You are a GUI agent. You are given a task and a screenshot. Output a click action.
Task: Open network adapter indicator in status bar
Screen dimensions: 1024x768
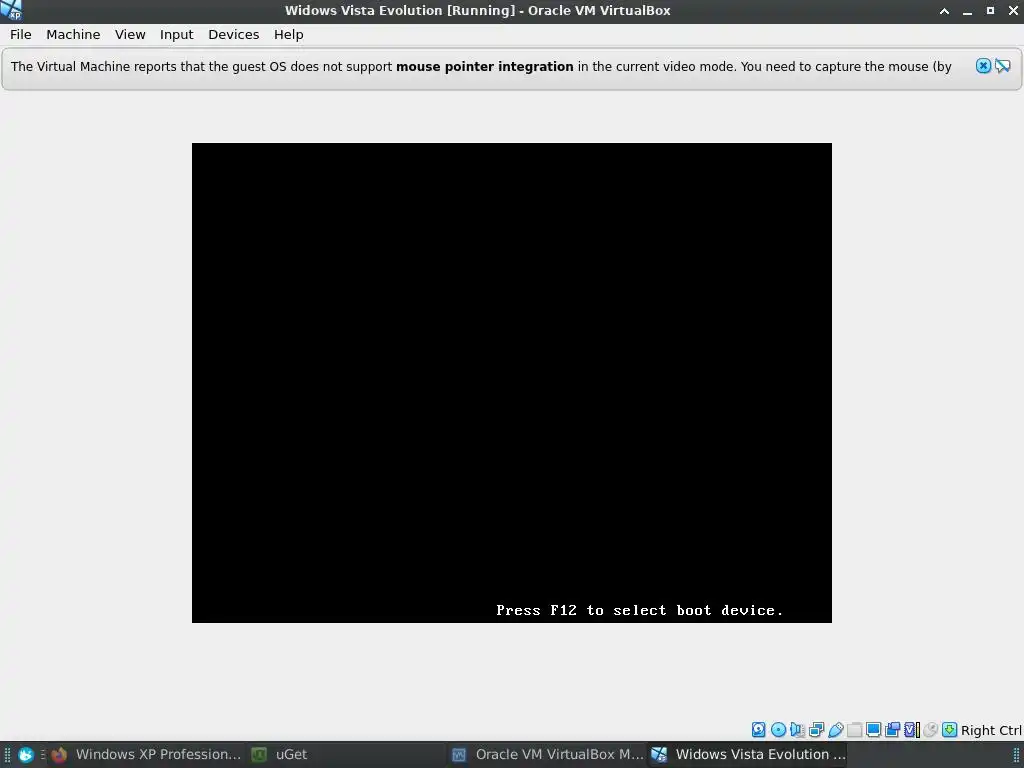(816, 729)
